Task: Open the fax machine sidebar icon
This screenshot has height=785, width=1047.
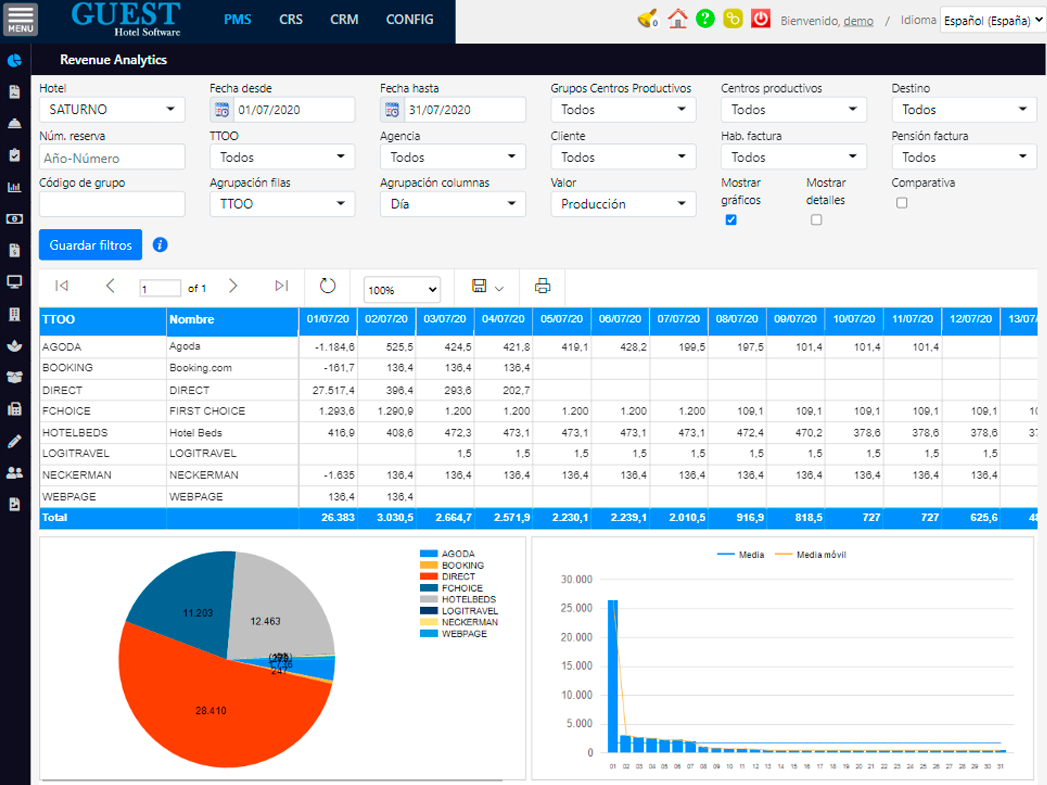Action: (14, 409)
